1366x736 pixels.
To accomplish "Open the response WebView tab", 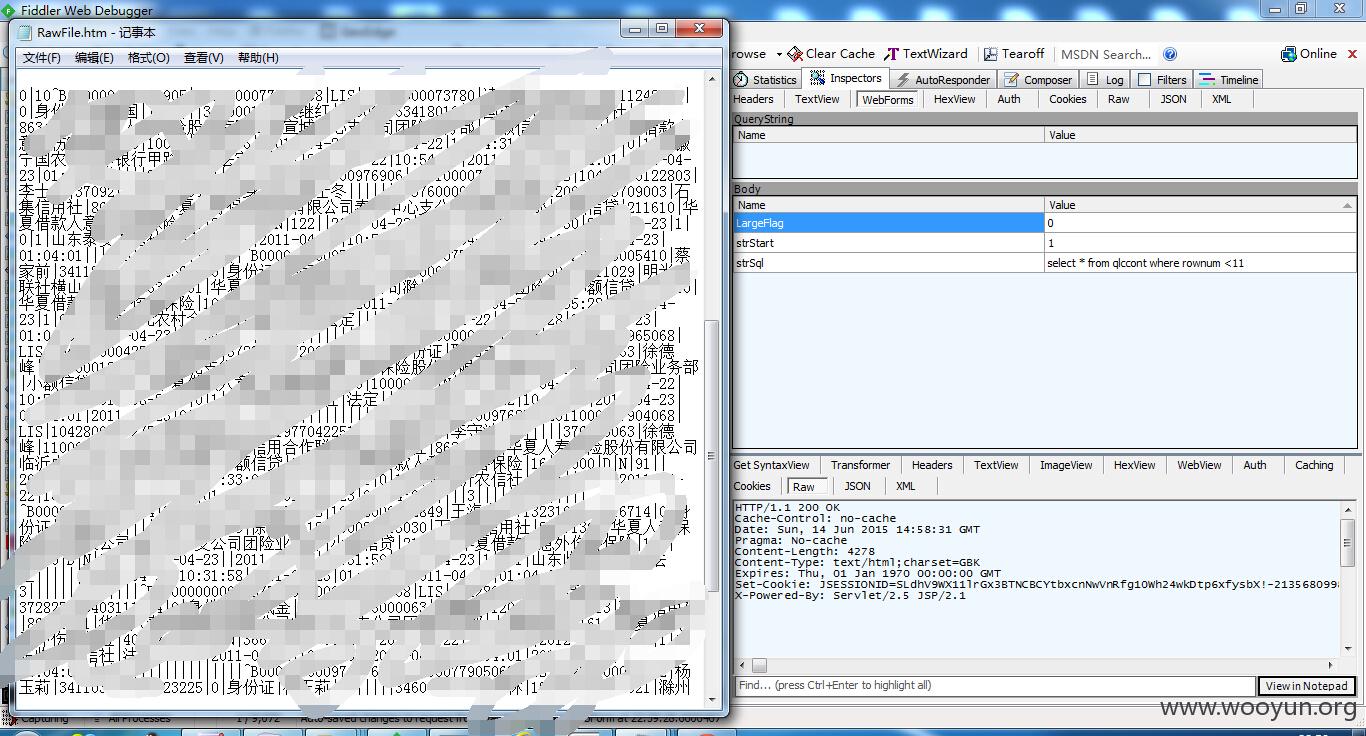I will pos(1199,465).
